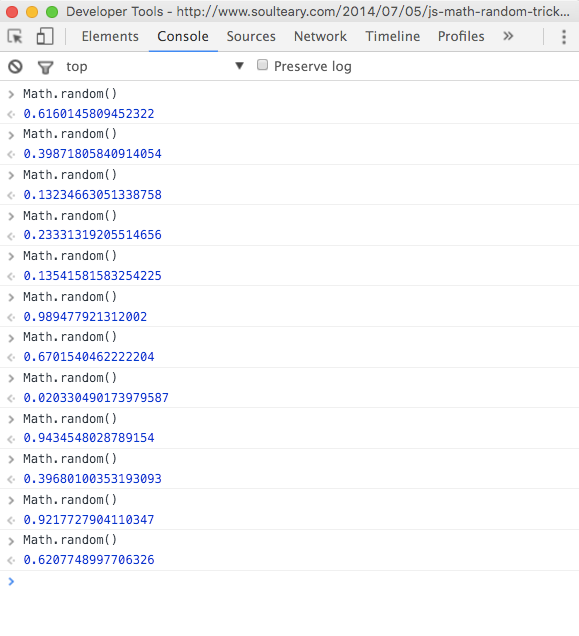The height and width of the screenshot is (636, 579).
Task: Switch to the Sources tab
Action: click(x=251, y=37)
